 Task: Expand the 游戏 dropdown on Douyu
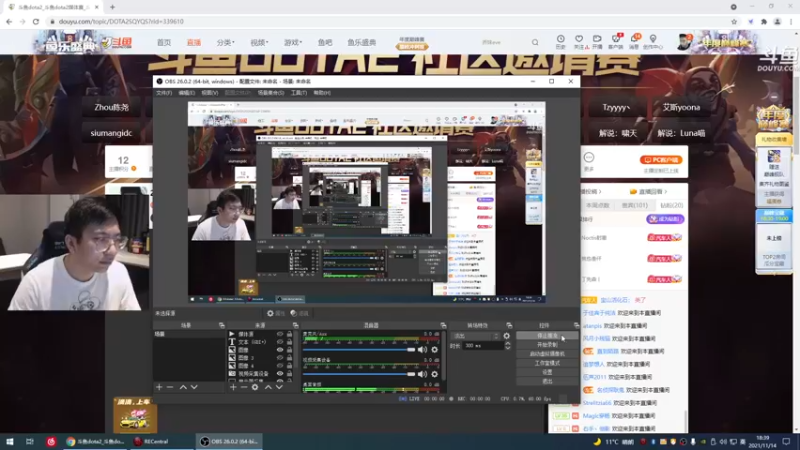click(x=293, y=42)
